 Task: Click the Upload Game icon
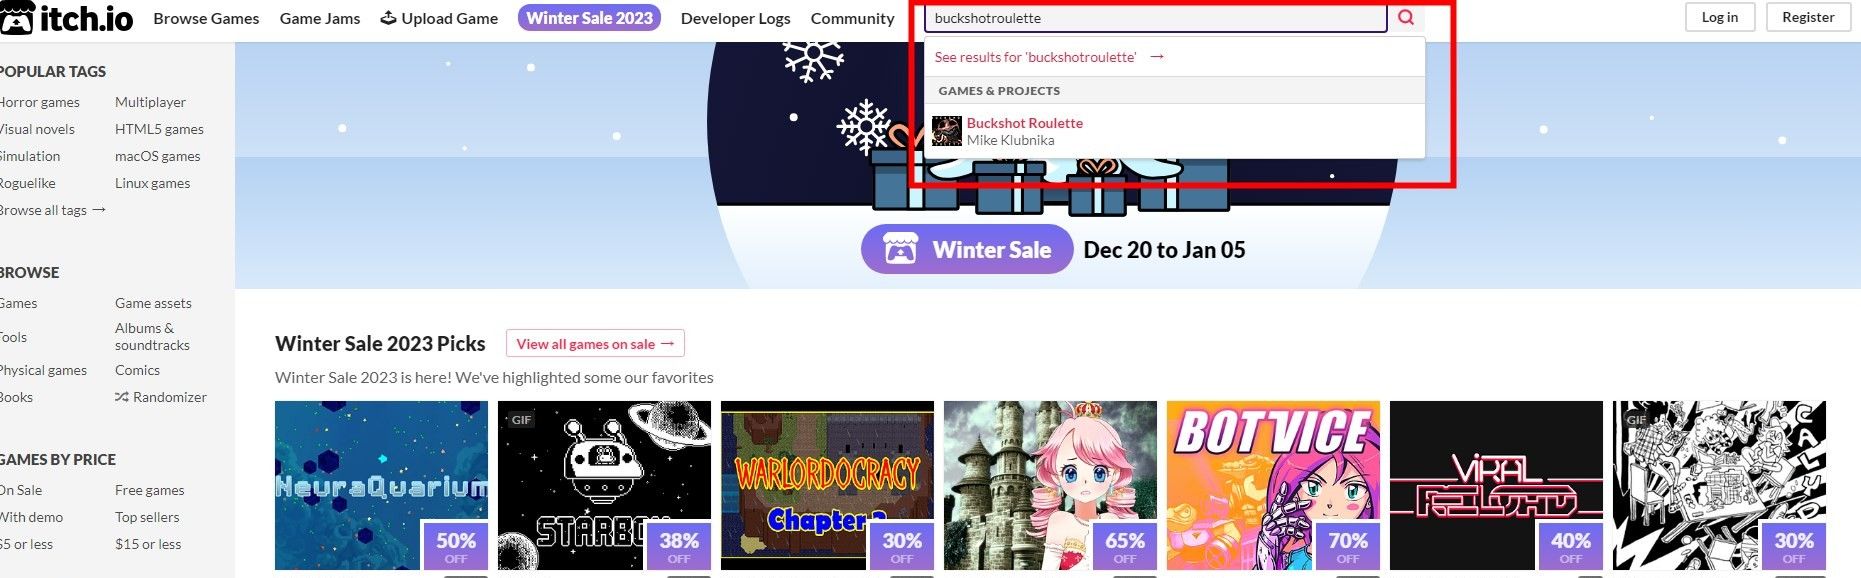tap(388, 18)
